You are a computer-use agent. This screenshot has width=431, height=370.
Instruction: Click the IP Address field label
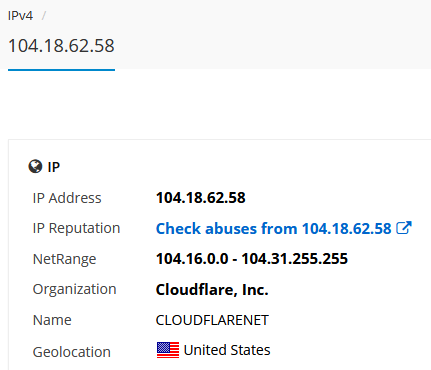click(67, 198)
